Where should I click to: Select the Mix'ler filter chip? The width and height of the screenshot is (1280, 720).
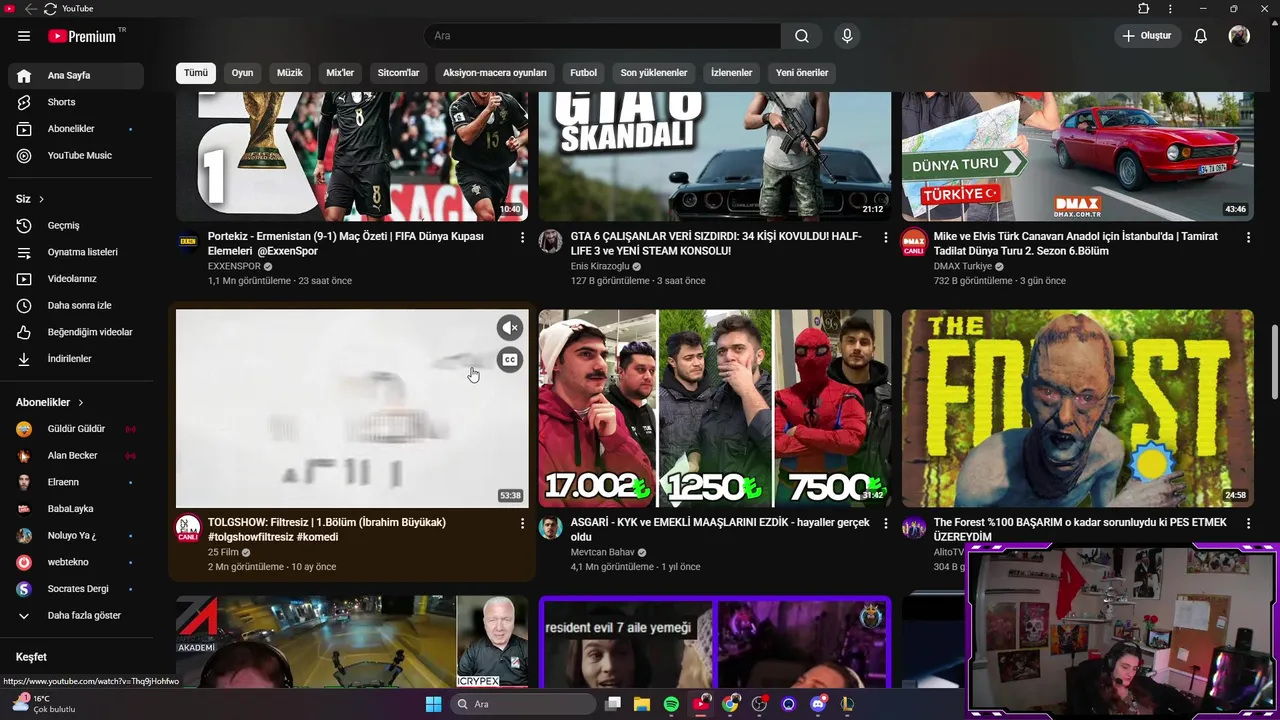[340, 73]
